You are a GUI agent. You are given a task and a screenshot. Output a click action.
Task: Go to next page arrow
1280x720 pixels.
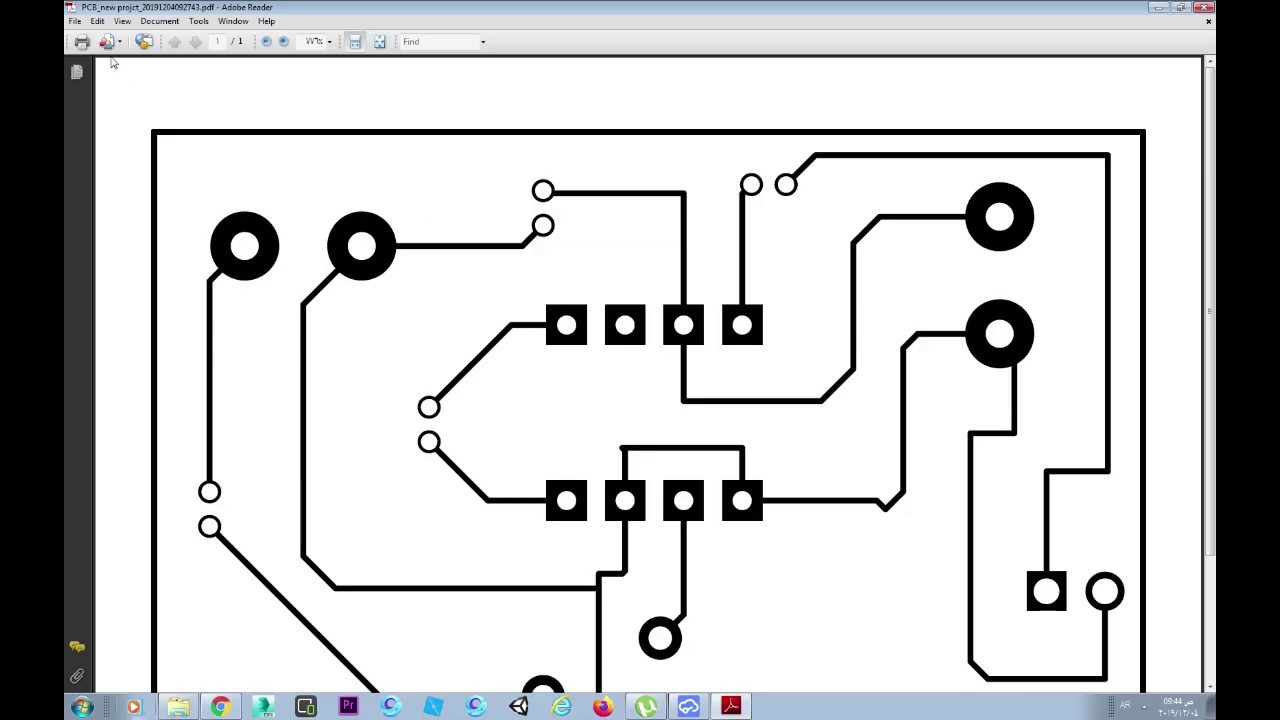[x=195, y=42]
